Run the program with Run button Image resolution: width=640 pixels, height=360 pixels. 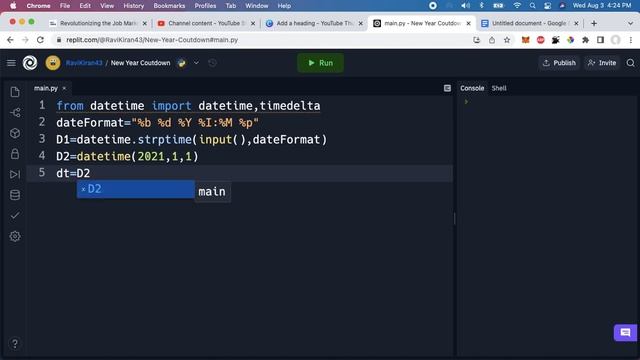pos(320,63)
